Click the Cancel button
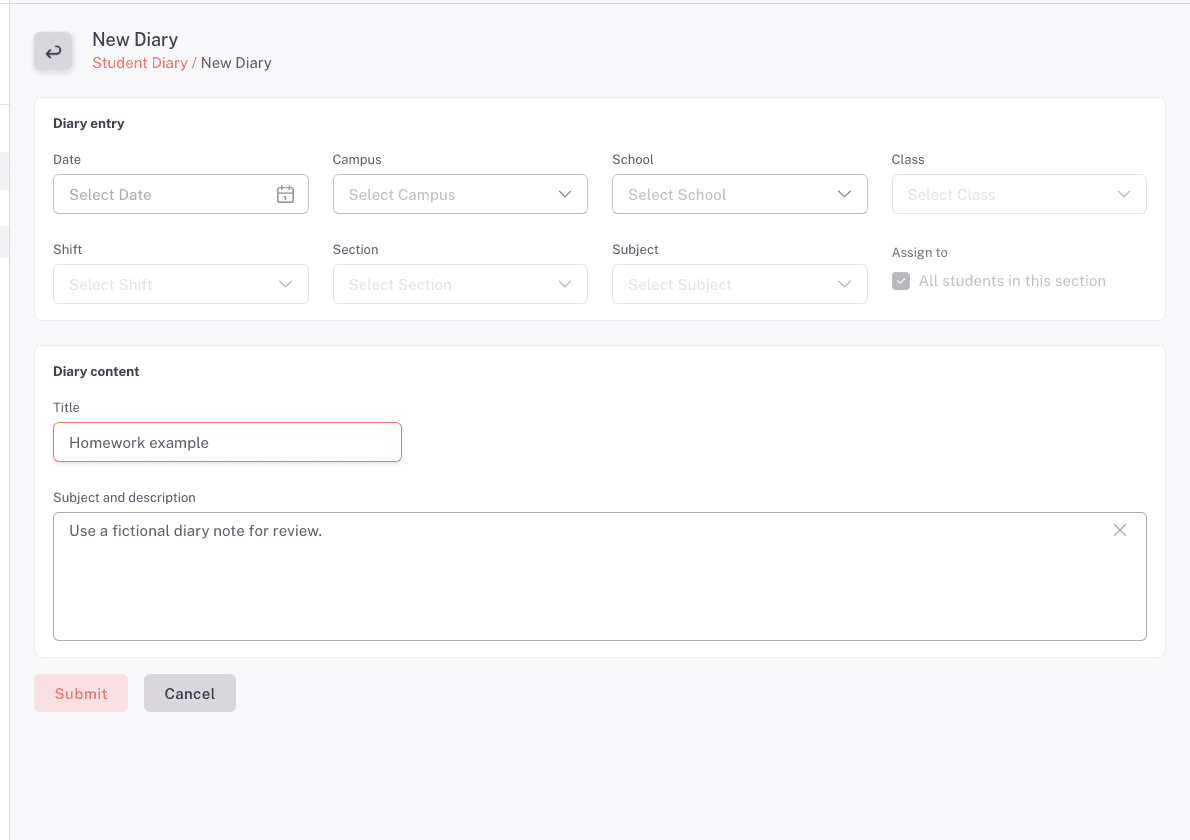This screenshot has height=840, width=1190. coord(190,694)
